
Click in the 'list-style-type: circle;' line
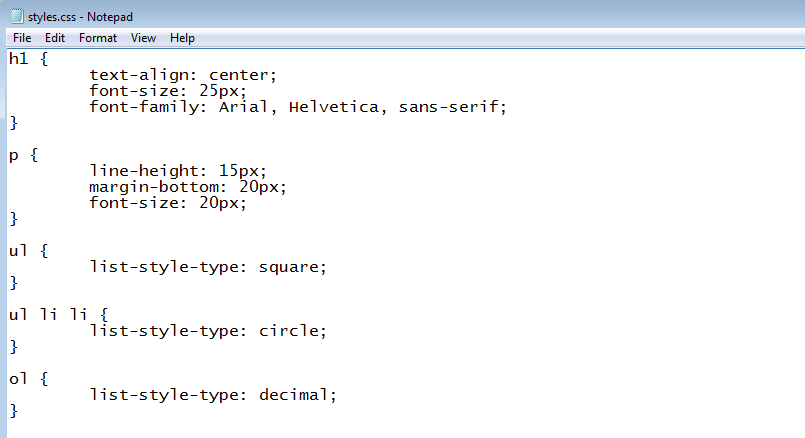208,331
